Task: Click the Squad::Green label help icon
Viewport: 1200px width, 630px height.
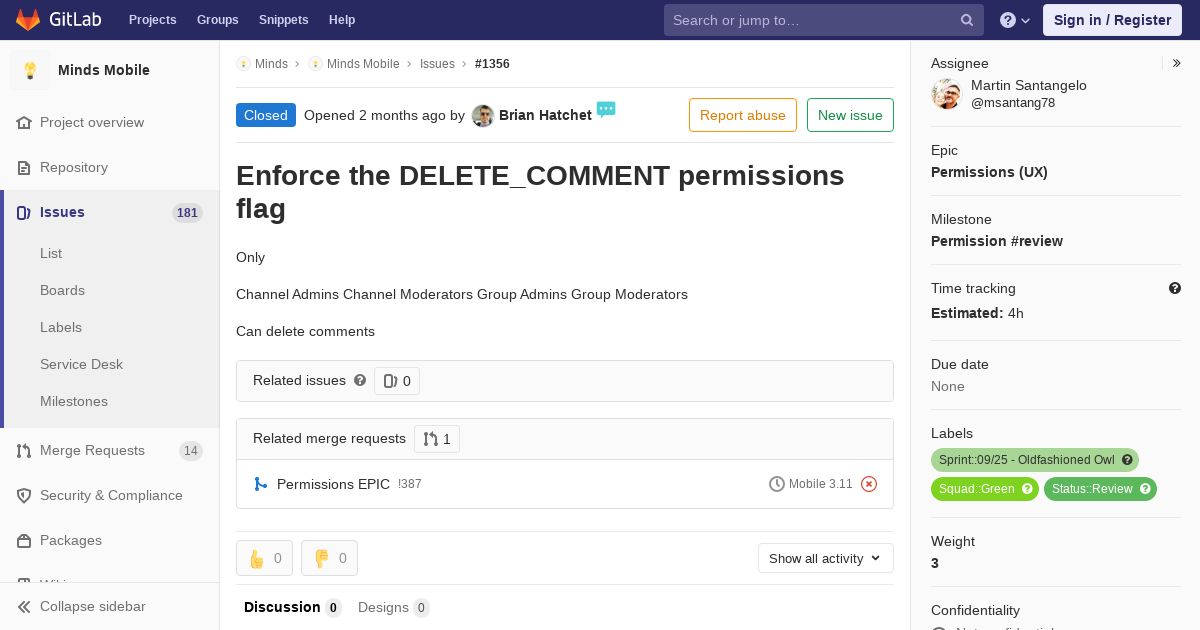Action: tap(1027, 489)
